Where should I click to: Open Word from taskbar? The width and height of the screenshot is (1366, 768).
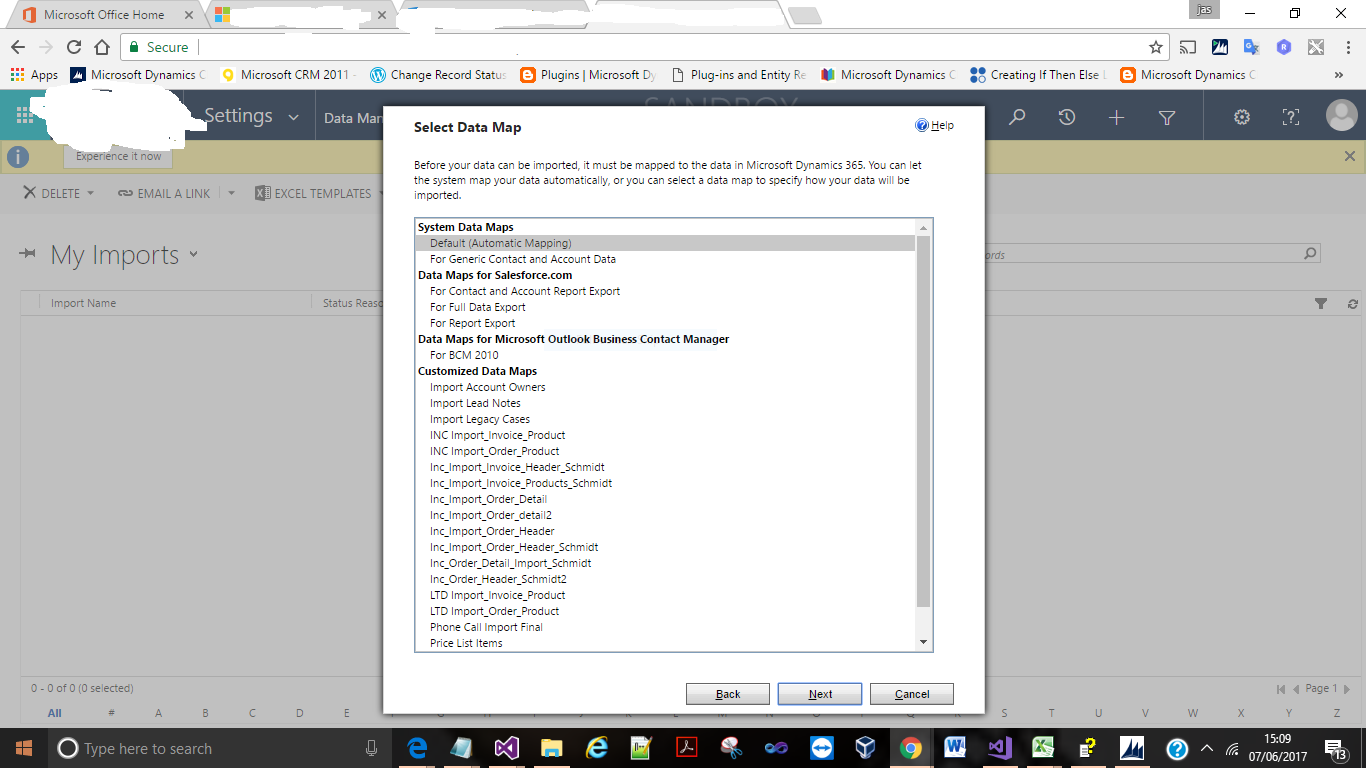click(954, 748)
